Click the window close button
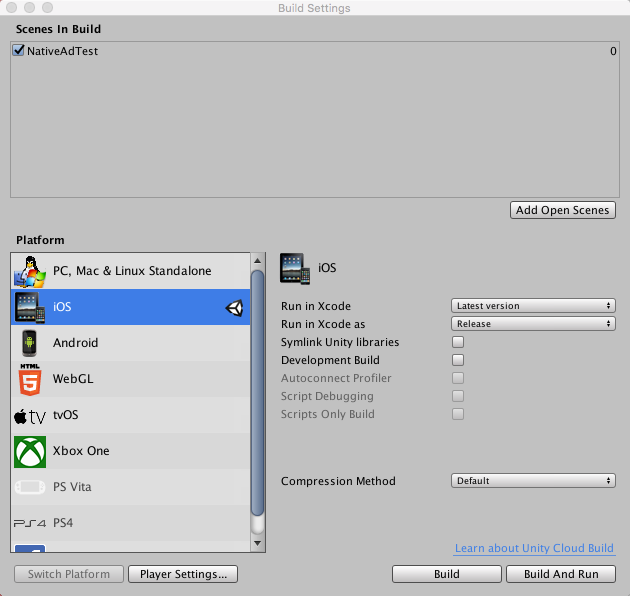 [11, 7]
